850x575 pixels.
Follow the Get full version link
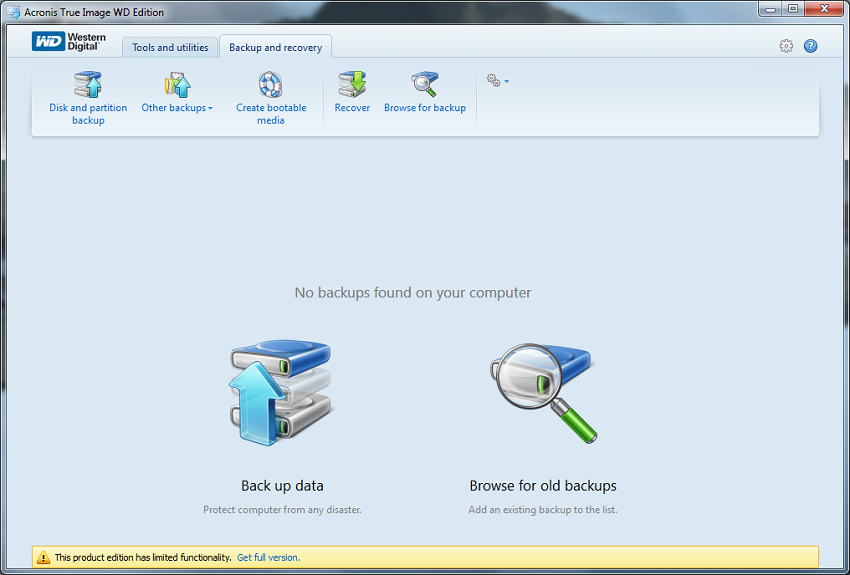tap(268, 557)
